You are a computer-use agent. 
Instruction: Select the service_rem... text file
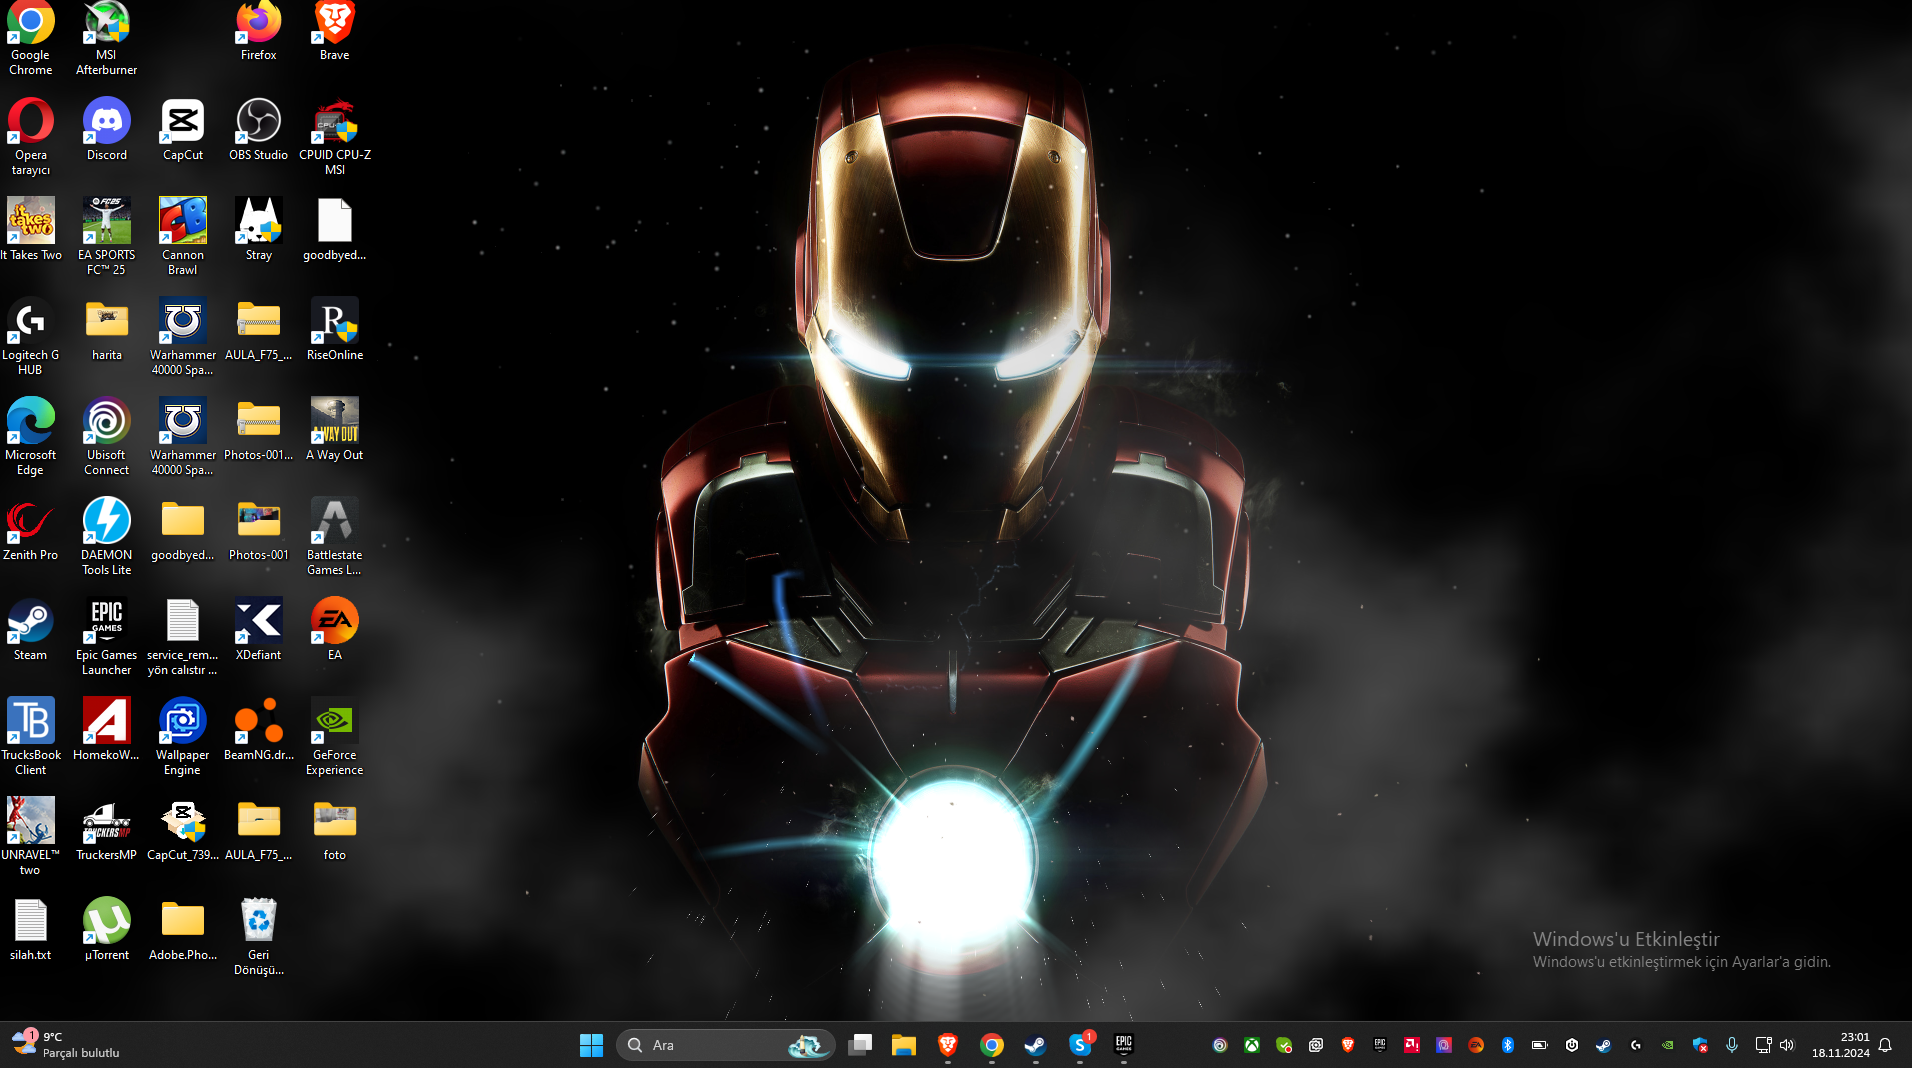point(183,637)
